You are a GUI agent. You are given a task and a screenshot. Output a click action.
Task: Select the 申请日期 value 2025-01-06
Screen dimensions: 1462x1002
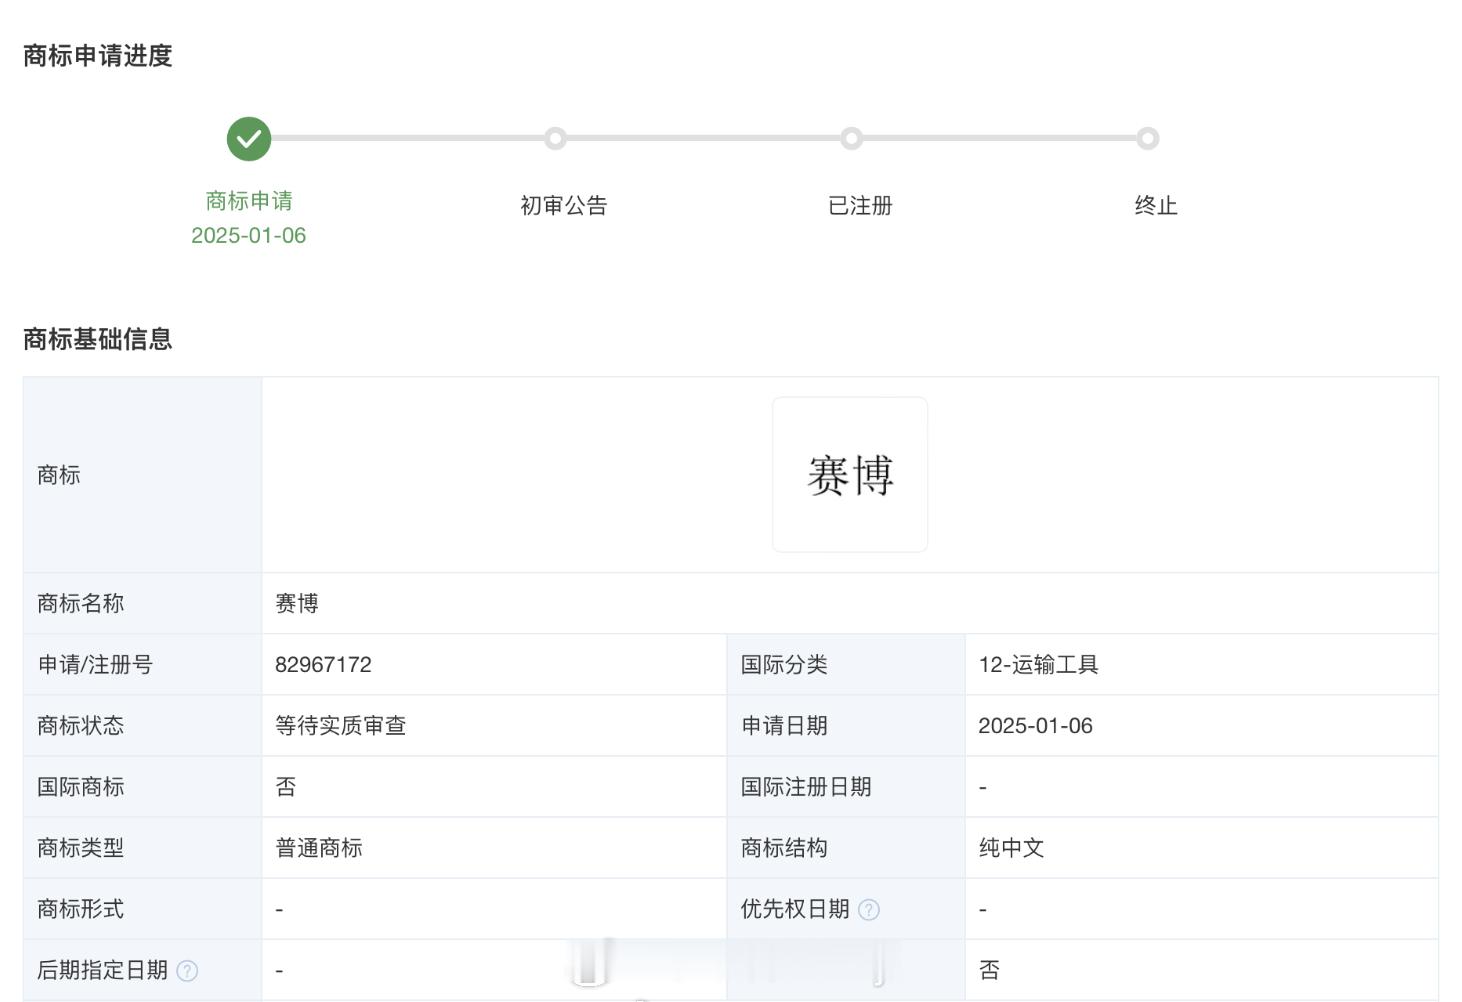click(x=1035, y=726)
